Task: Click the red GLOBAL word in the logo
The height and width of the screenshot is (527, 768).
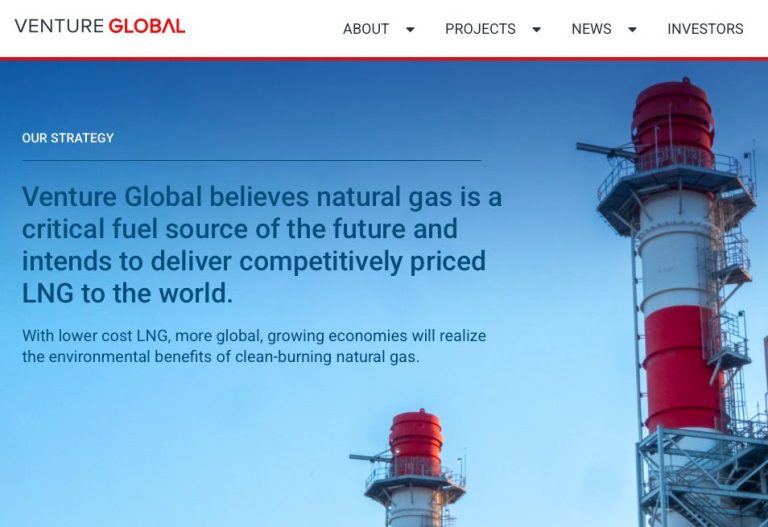Action: point(147,25)
